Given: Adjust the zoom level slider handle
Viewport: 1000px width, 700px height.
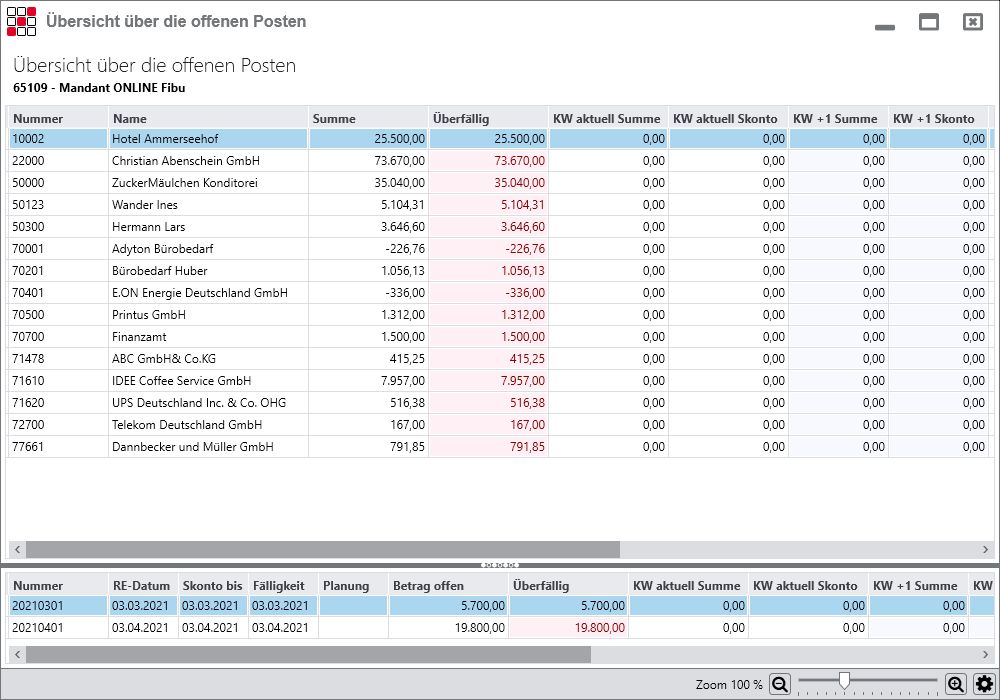Looking at the screenshot, I should pos(844,681).
